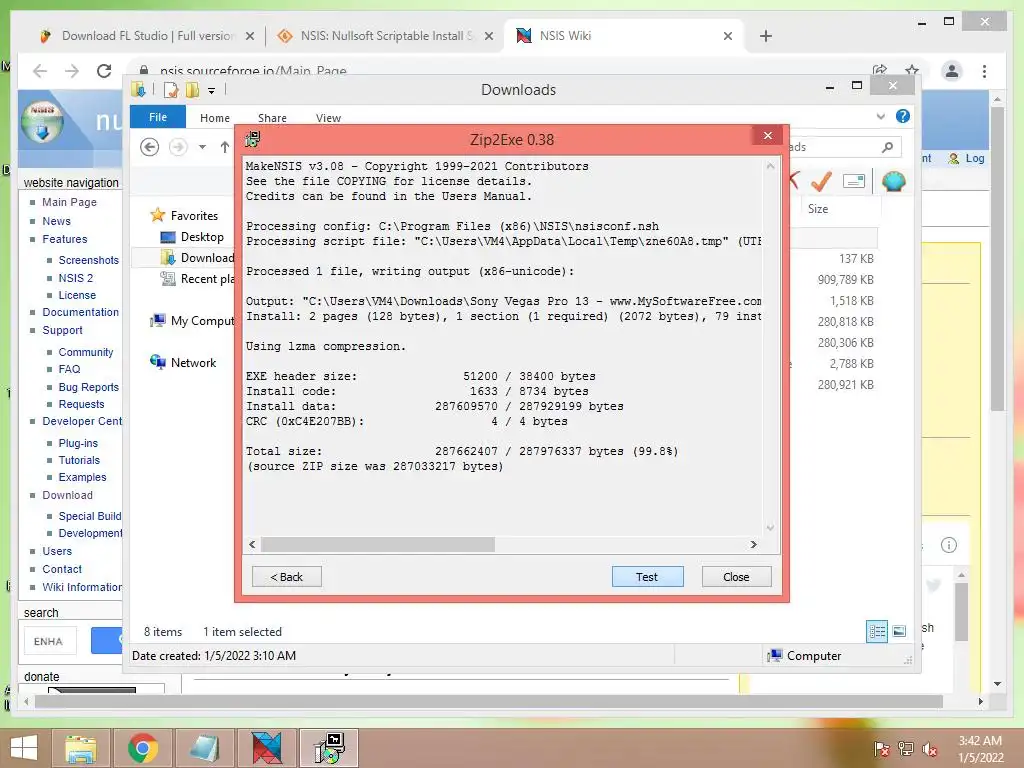Open the FAQ link in NSIS wiki
This screenshot has width=1024, height=768.
(x=69, y=369)
